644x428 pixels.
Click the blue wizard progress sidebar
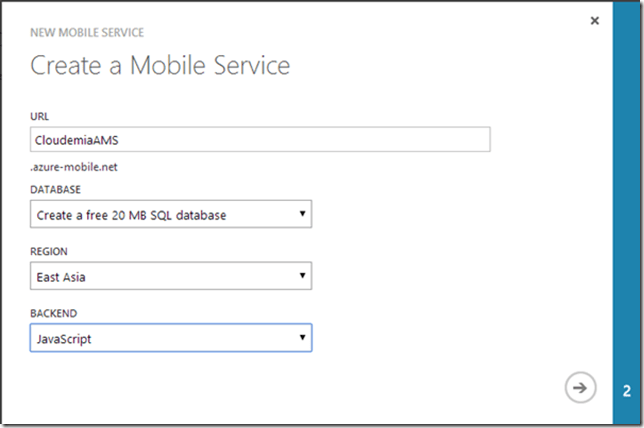pos(626,200)
